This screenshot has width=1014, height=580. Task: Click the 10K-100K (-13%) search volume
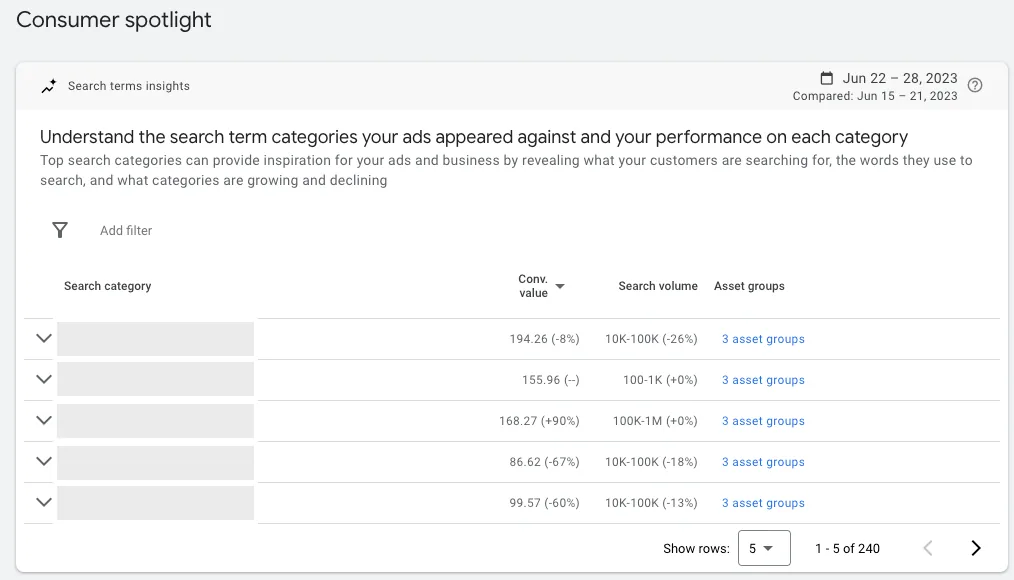[x=651, y=503]
